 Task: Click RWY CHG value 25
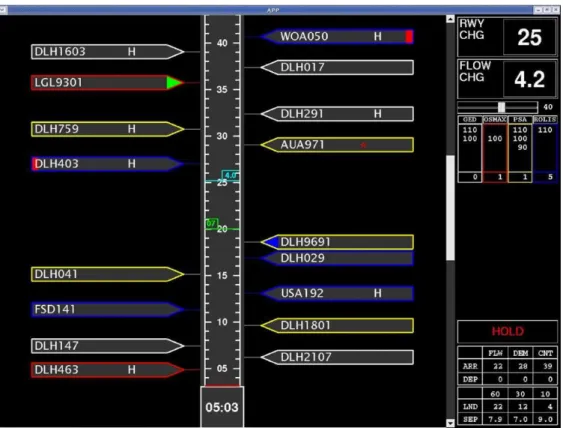[x=530, y=37]
